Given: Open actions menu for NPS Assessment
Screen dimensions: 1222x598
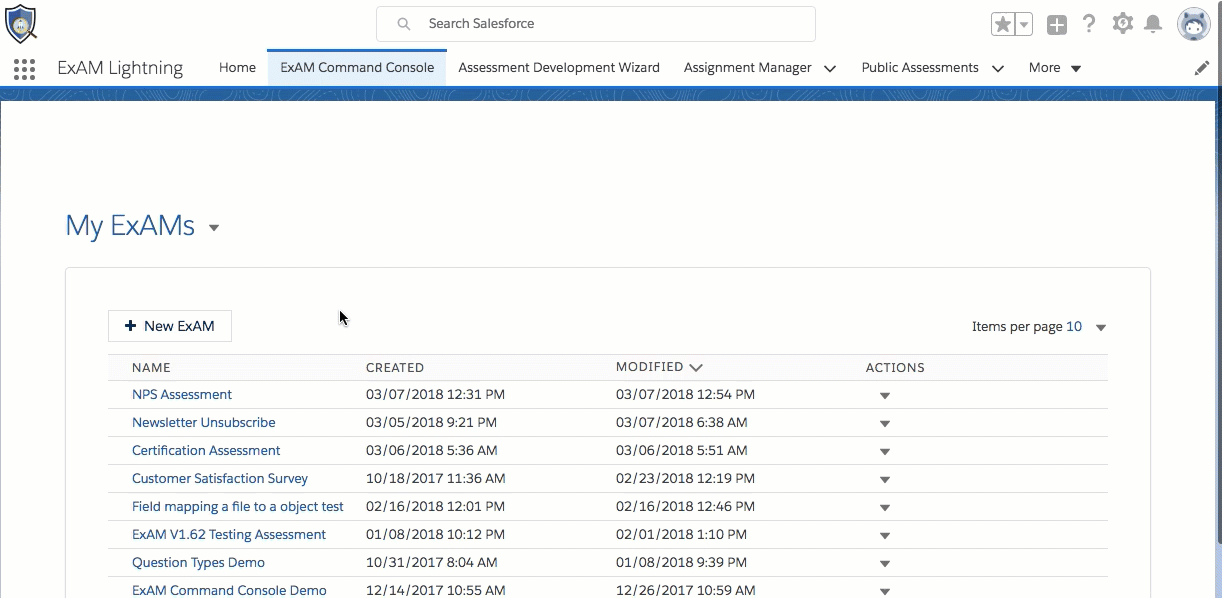Looking at the screenshot, I should (x=884, y=396).
